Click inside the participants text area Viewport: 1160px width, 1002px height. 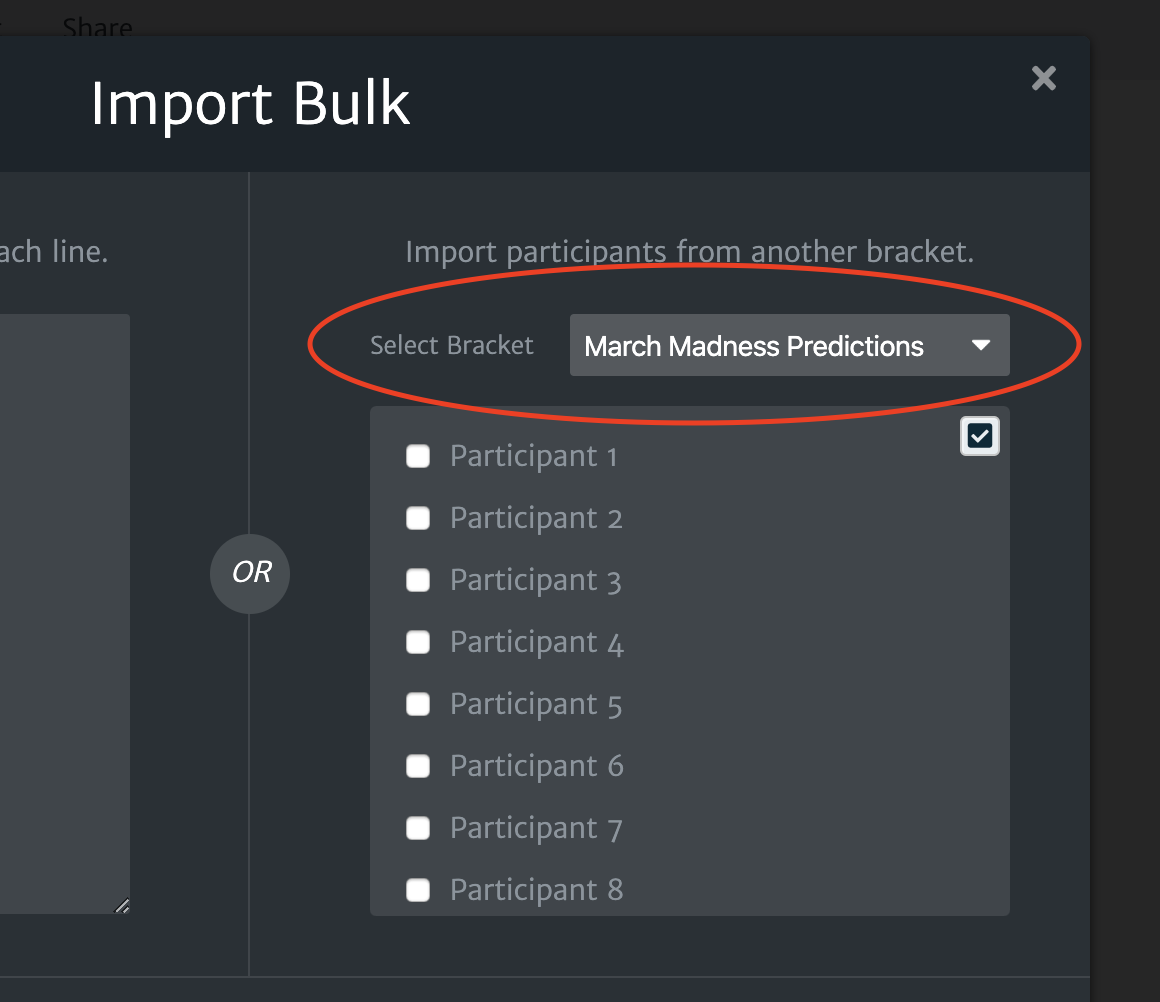[x=64, y=613]
